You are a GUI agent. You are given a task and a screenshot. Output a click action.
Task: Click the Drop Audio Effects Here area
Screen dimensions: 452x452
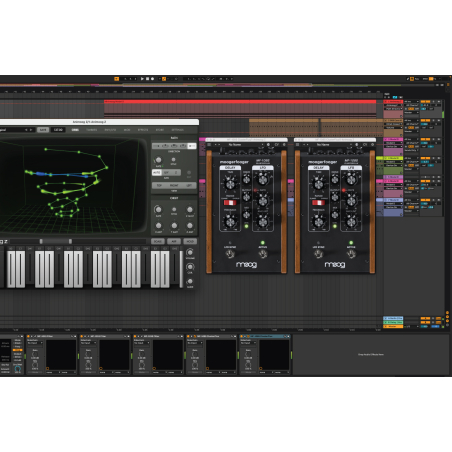coord(371,354)
